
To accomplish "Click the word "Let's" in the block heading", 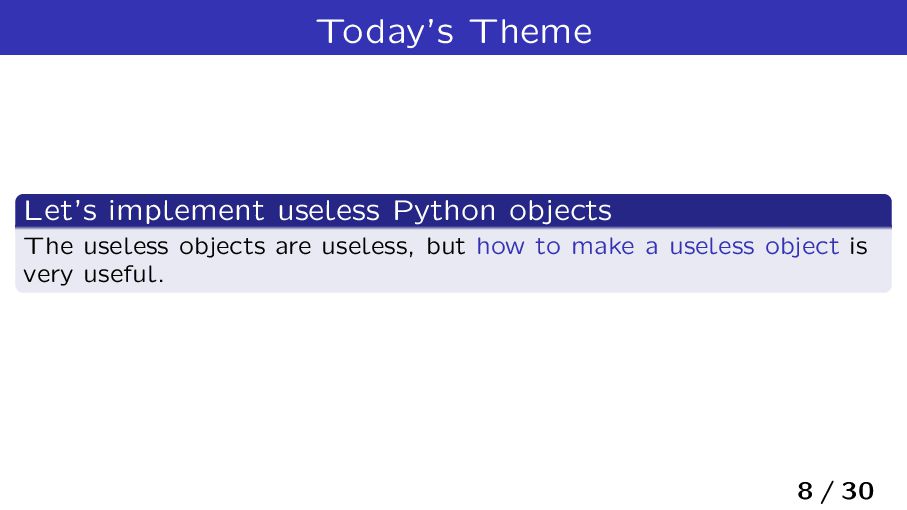I will pyautogui.click(x=60, y=210).
